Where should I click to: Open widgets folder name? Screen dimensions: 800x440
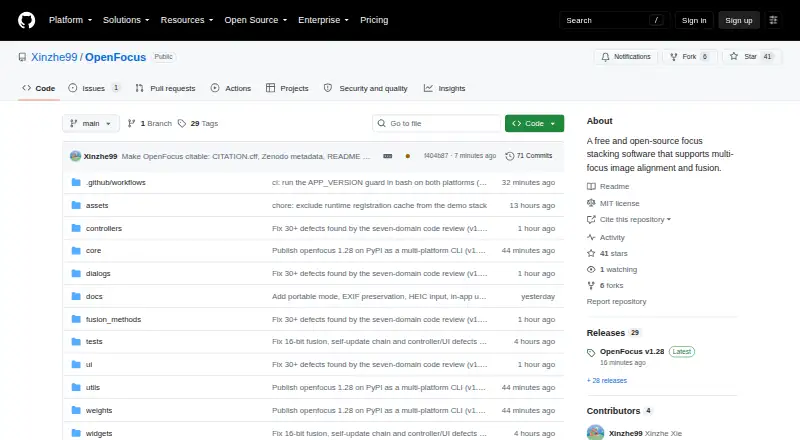pyautogui.click(x=99, y=433)
